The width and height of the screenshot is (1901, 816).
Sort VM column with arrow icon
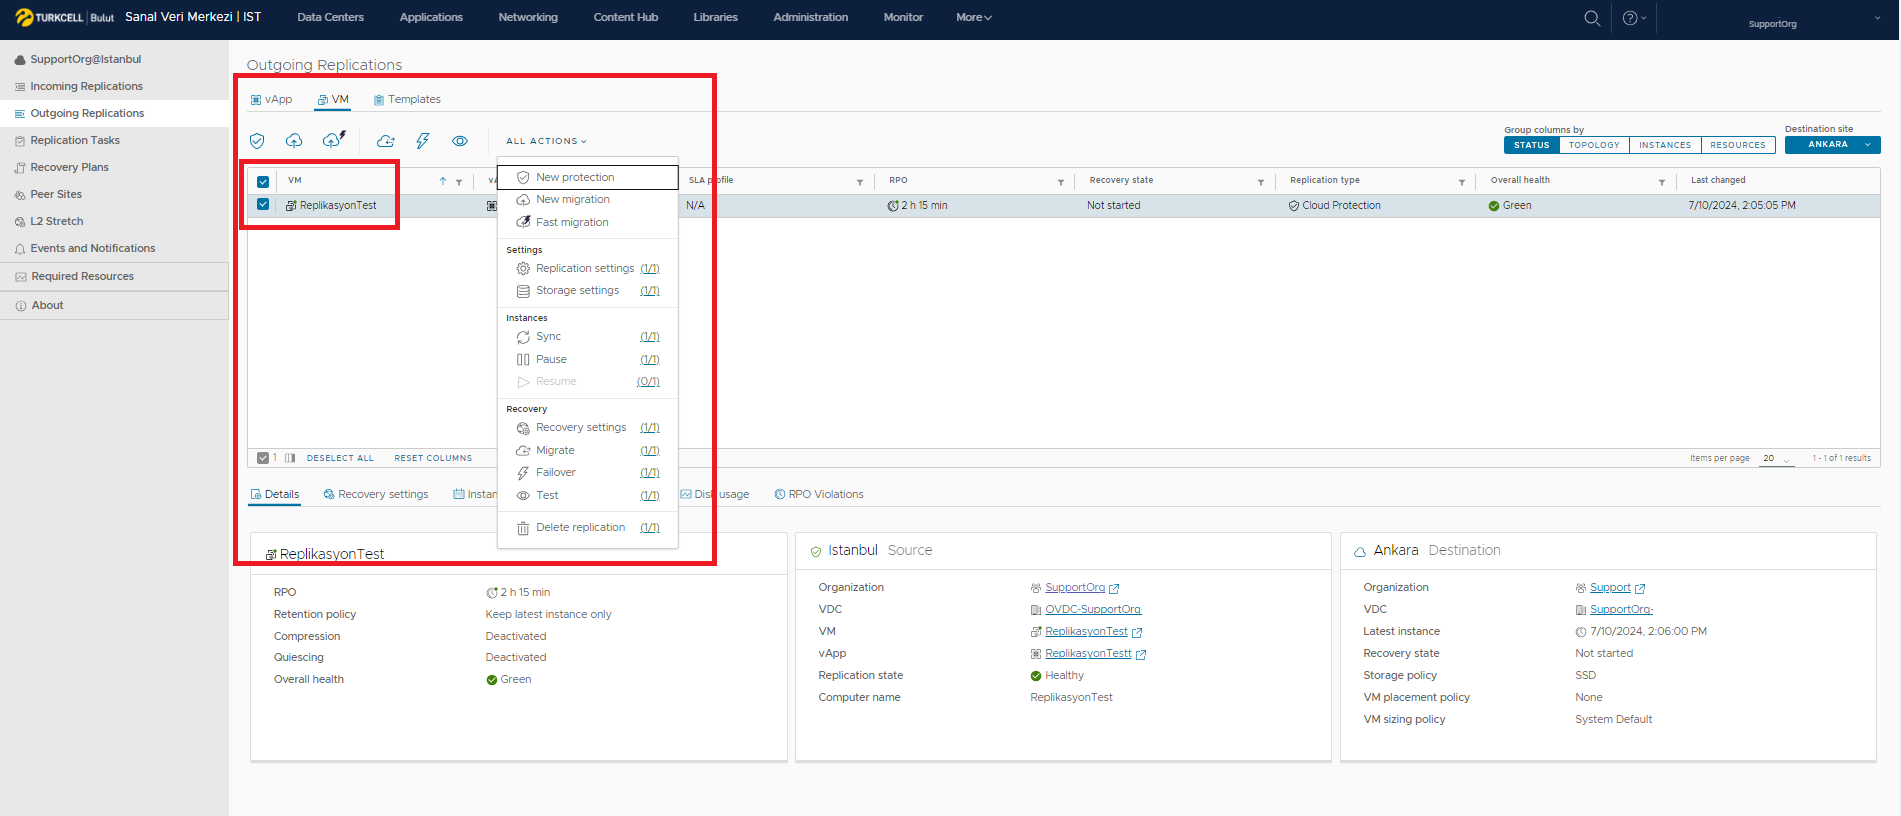pos(443,181)
